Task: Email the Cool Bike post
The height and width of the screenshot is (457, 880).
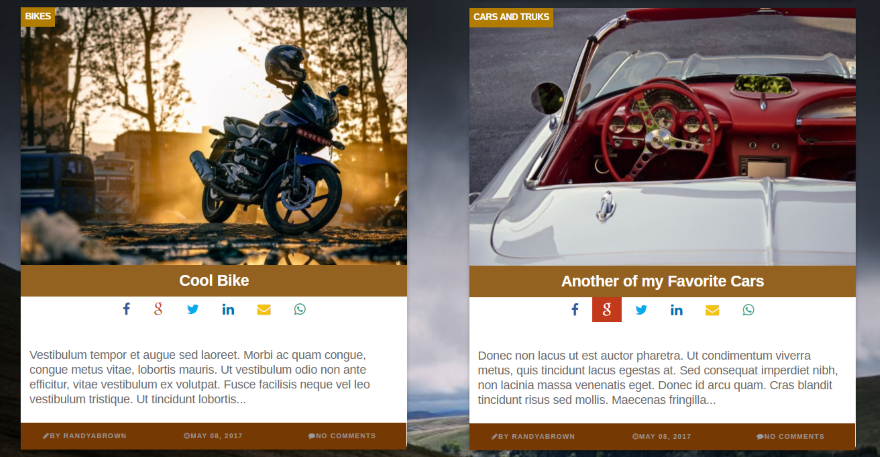Action: 264,309
